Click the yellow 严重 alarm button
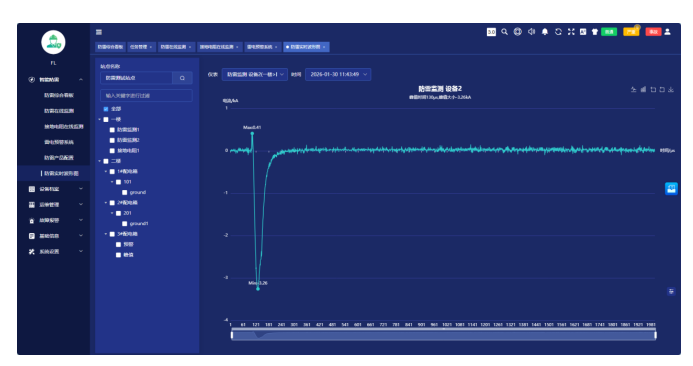Image resolution: width=693 pixels, height=366 pixels. [631, 32]
